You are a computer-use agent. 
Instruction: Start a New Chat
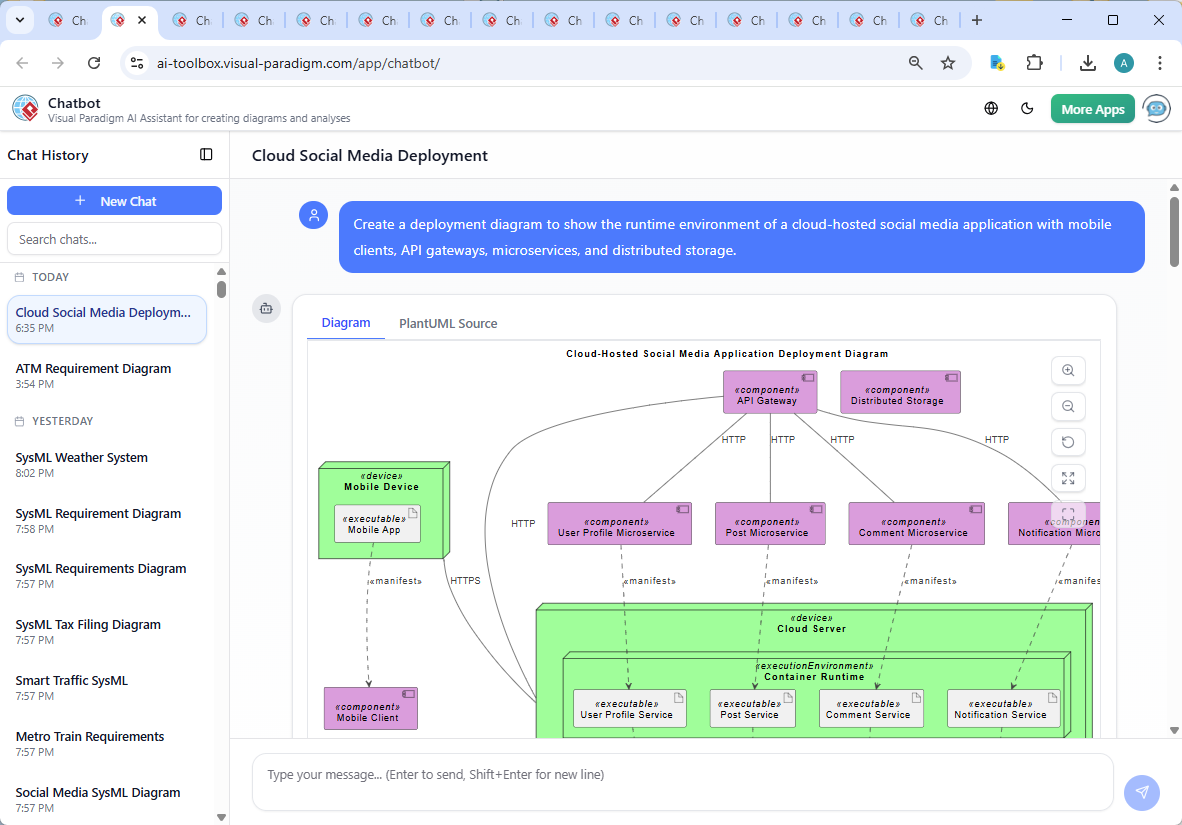114,201
